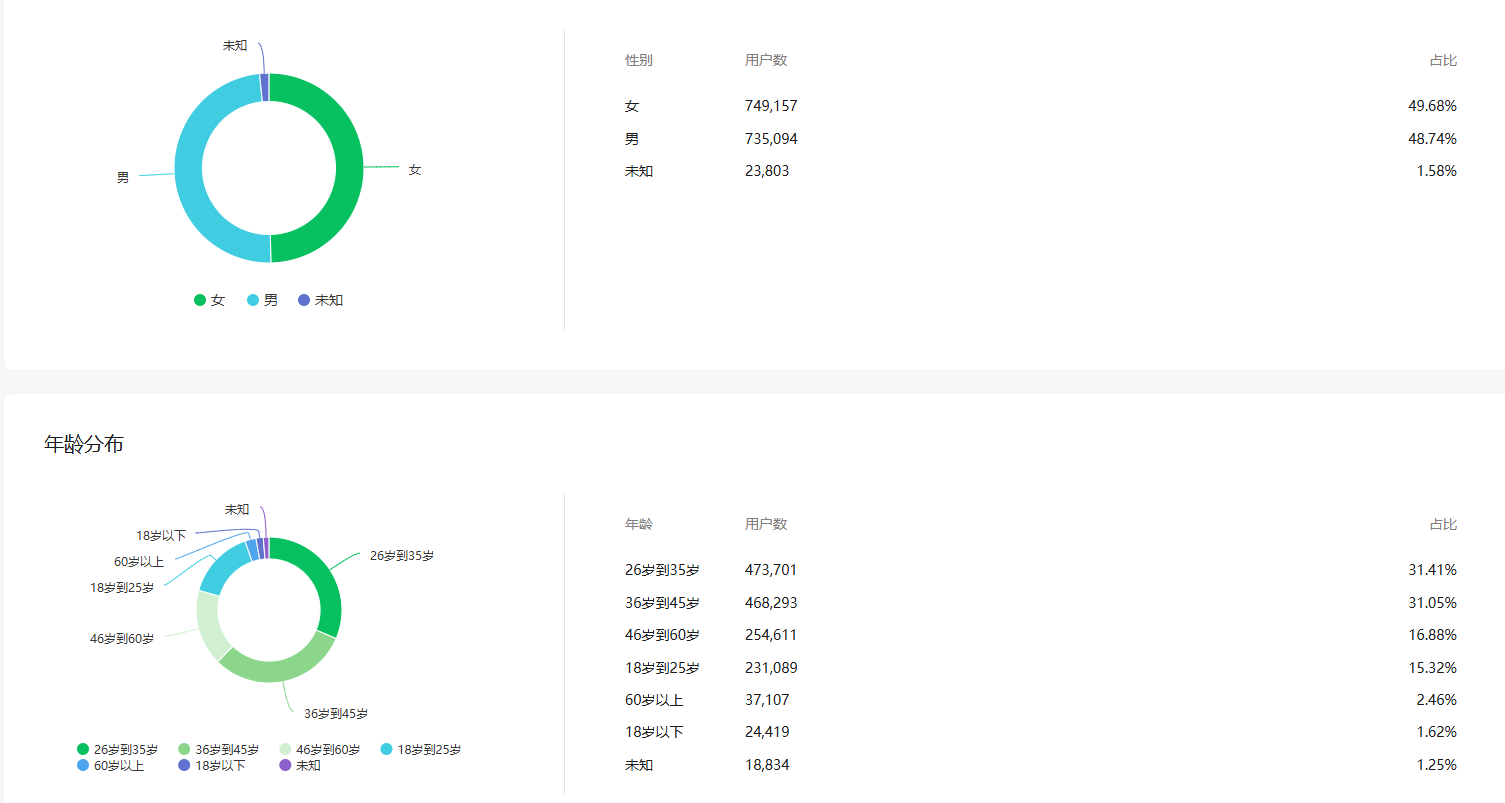This screenshot has height=803, width=1505.
Task: Click the 性别 column header
Action: 639,60
